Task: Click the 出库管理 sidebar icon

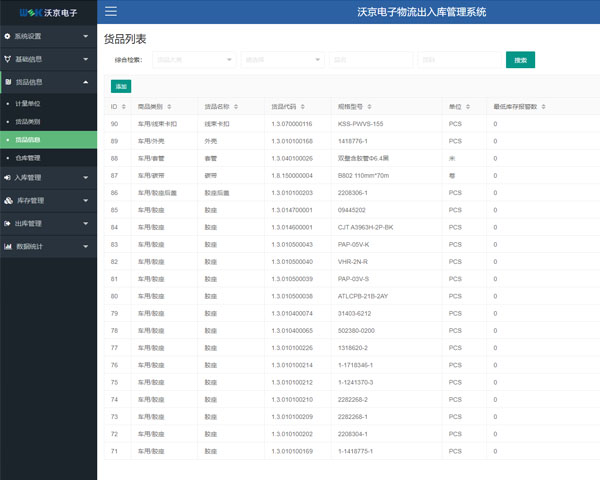Action: [8, 223]
